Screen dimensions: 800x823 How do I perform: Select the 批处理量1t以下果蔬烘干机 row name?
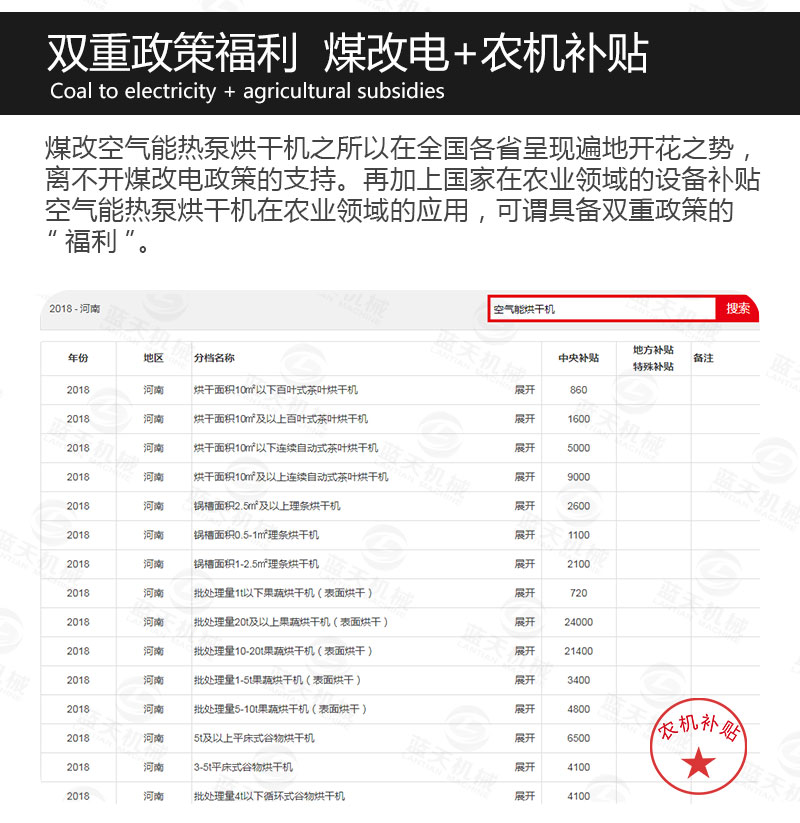click(x=282, y=593)
